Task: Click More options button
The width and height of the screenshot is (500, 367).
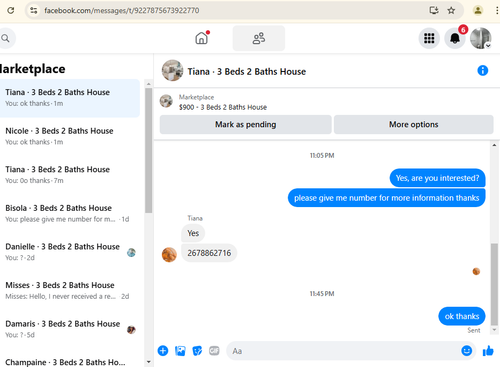Action: pos(414,124)
